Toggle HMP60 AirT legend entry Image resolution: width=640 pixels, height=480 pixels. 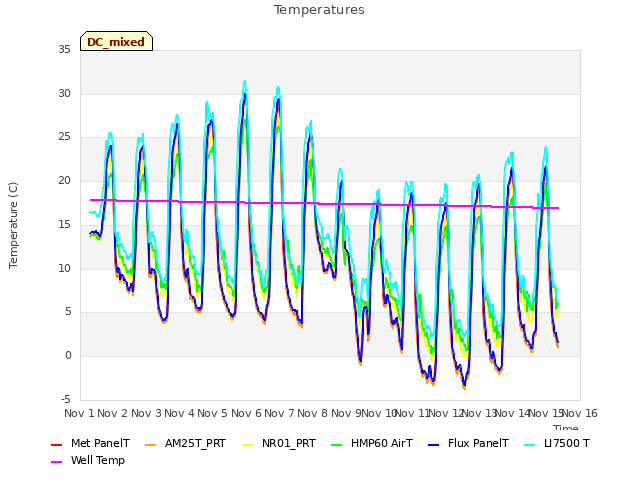372,444
